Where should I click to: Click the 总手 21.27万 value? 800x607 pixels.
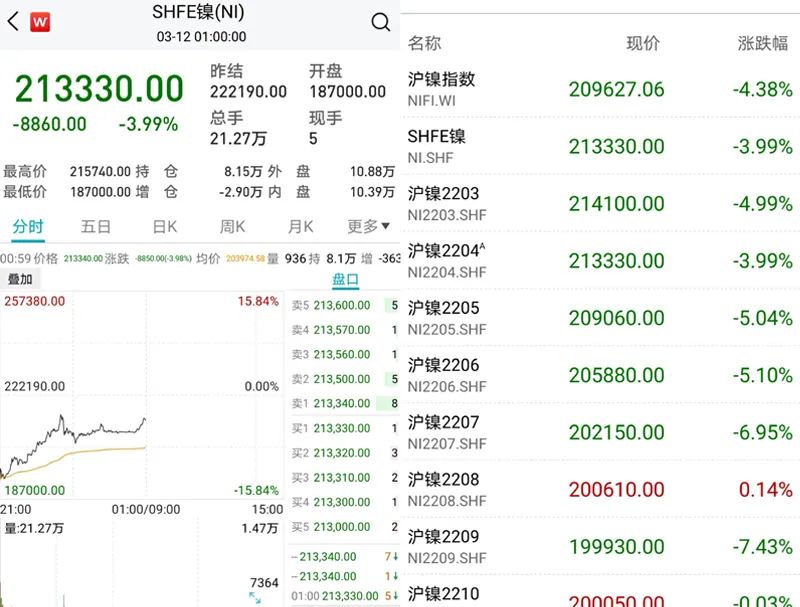point(238,138)
